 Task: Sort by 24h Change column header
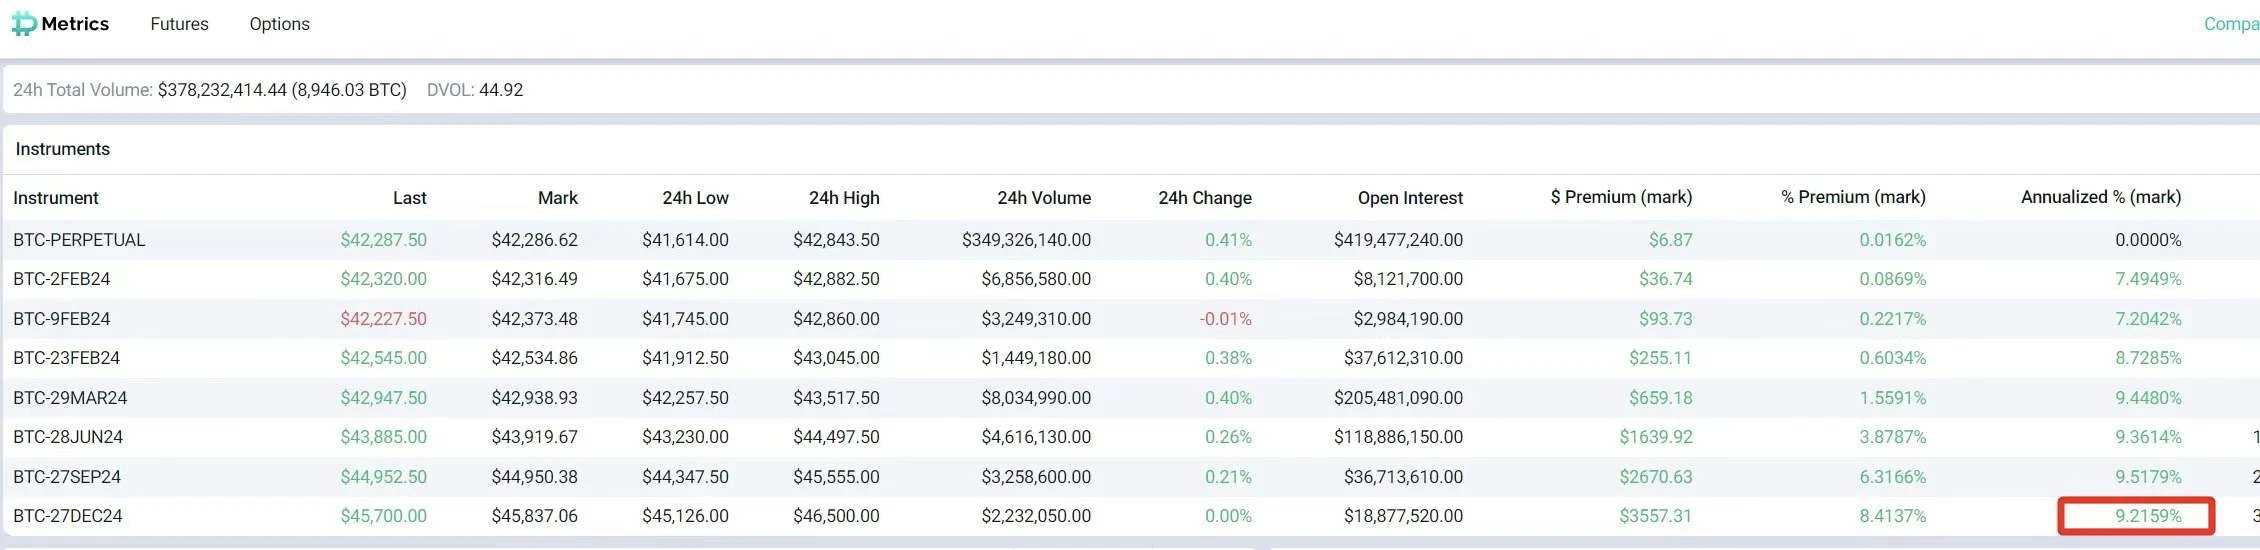(x=1204, y=198)
